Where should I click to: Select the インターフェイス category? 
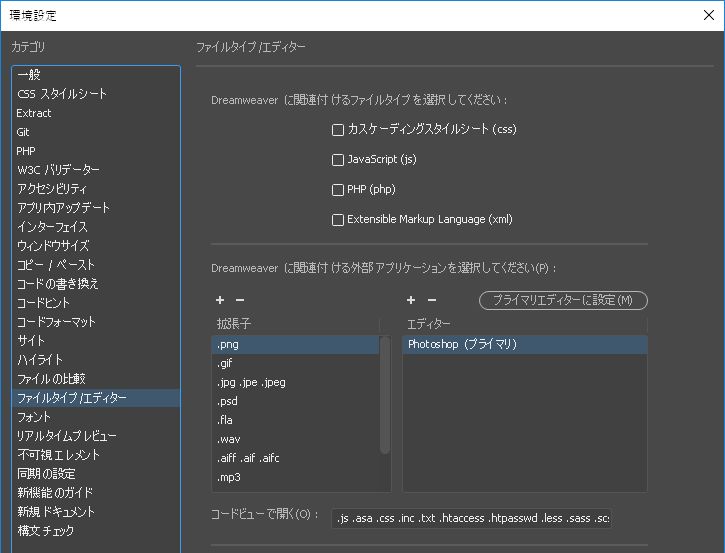tap(96, 227)
